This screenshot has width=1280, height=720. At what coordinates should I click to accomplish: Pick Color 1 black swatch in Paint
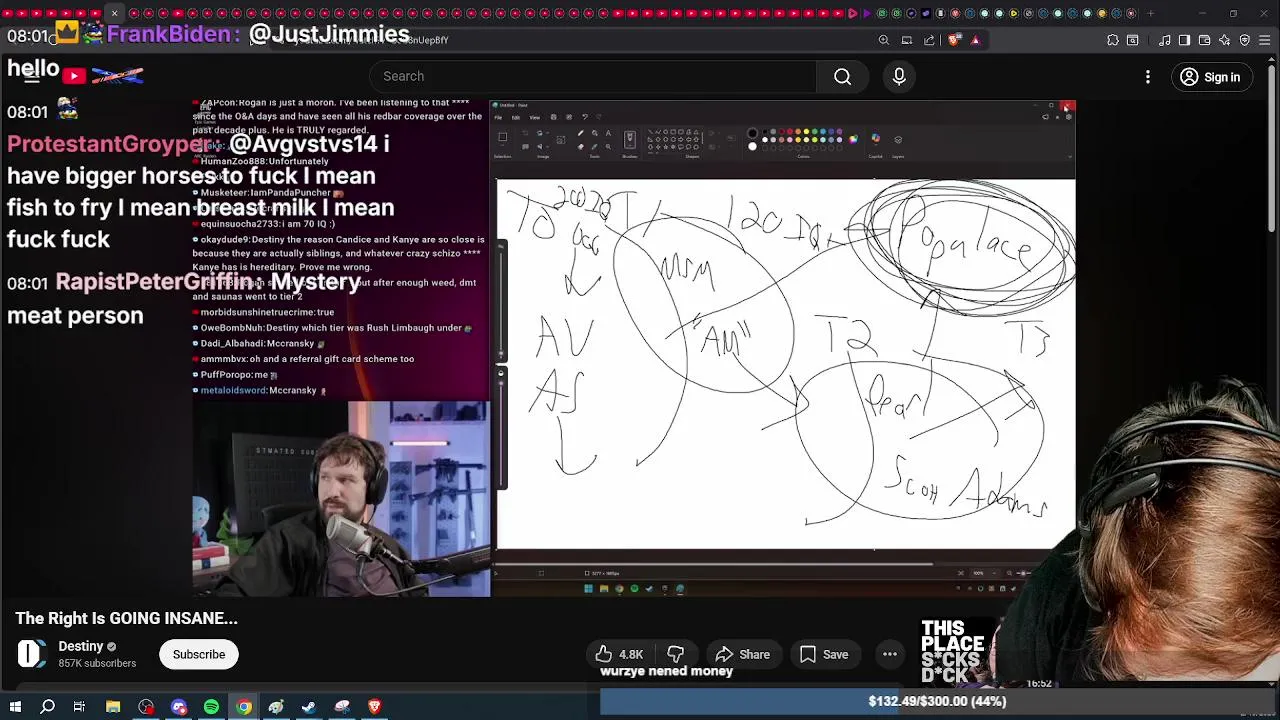coord(752,133)
